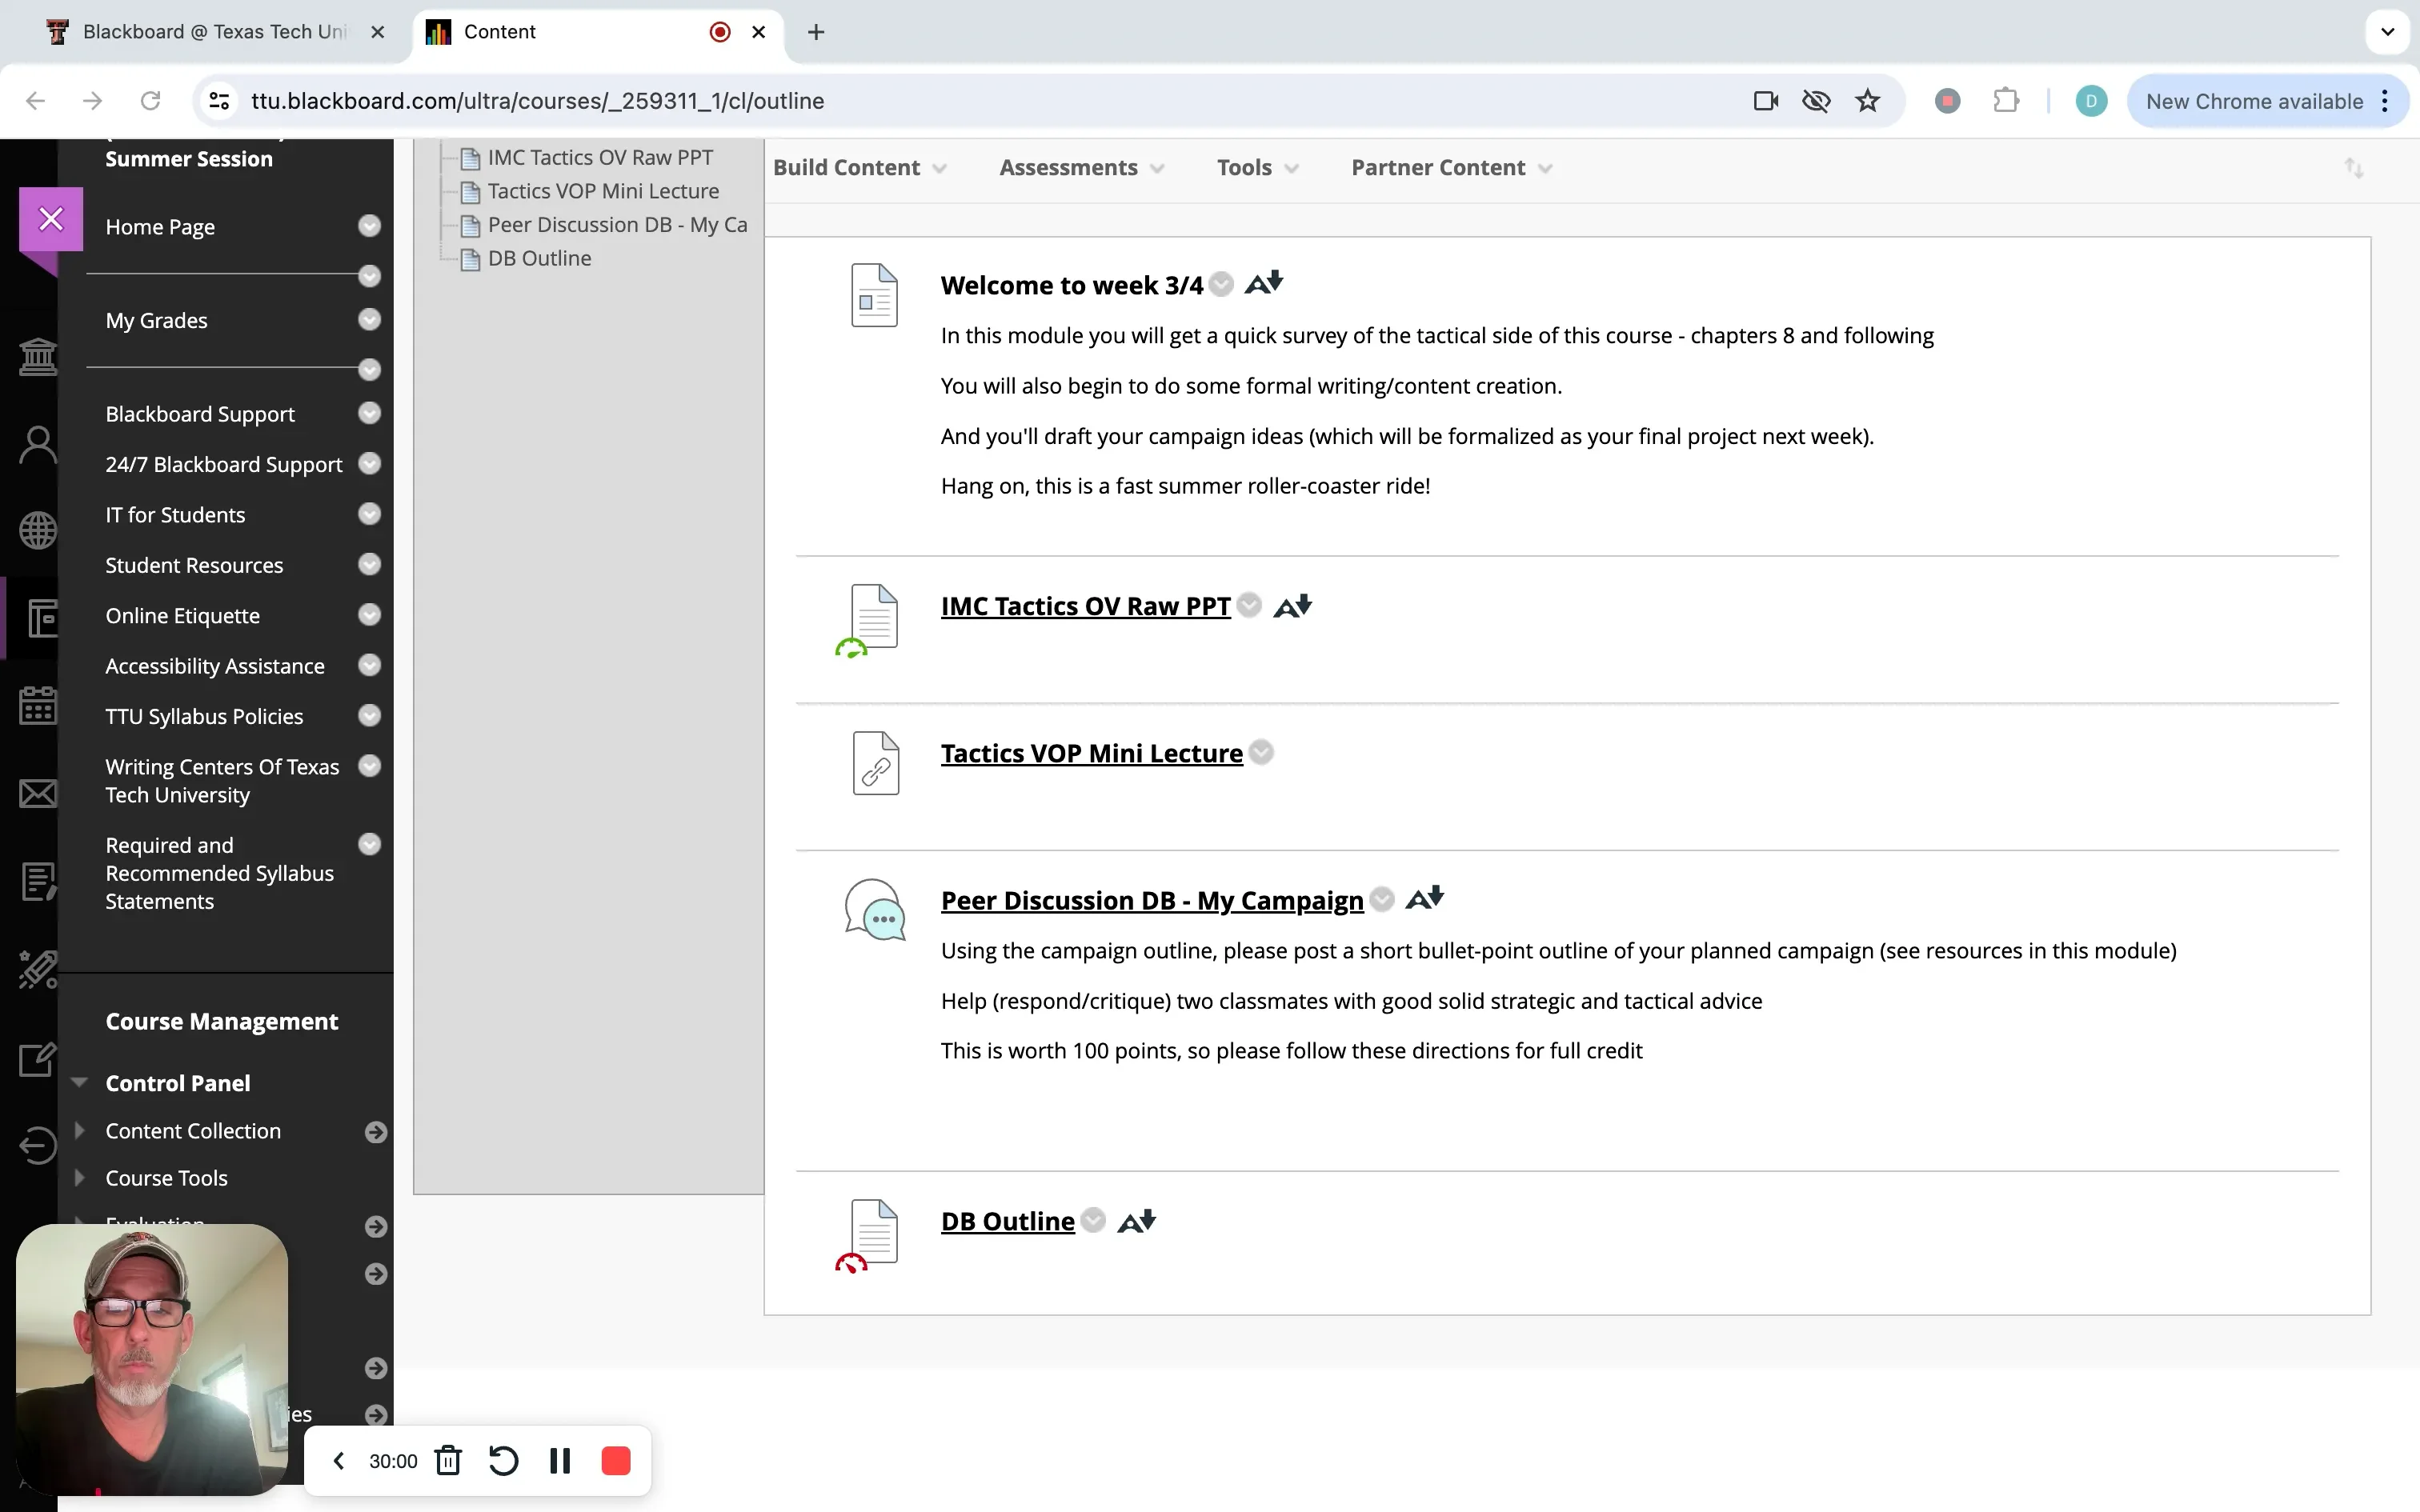This screenshot has height=1512, width=2420.
Task: Open the Build Content dropdown
Action: pyautogui.click(x=859, y=168)
